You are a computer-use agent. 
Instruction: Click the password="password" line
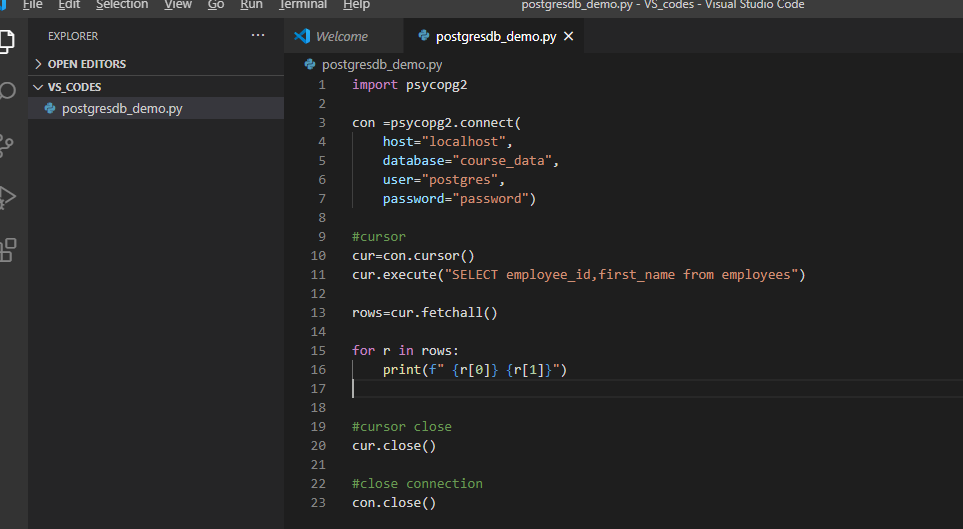(459, 199)
